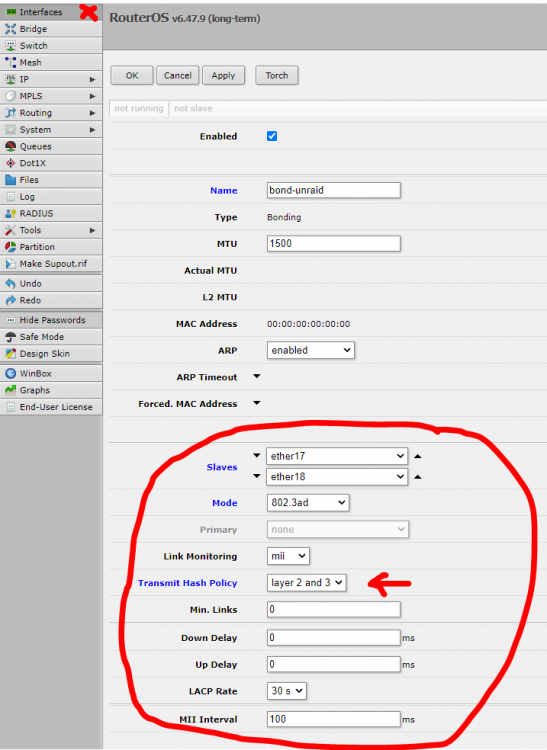The width and height of the screenshot is (547, 750).
Task: Click the Up Delay input field
Action: click(334, 664)
